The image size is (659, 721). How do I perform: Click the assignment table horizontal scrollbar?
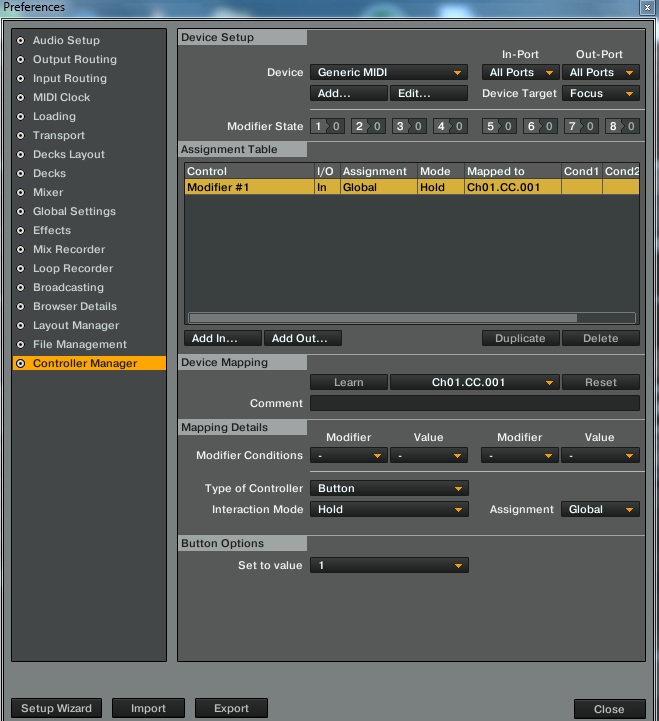(383, 318)
